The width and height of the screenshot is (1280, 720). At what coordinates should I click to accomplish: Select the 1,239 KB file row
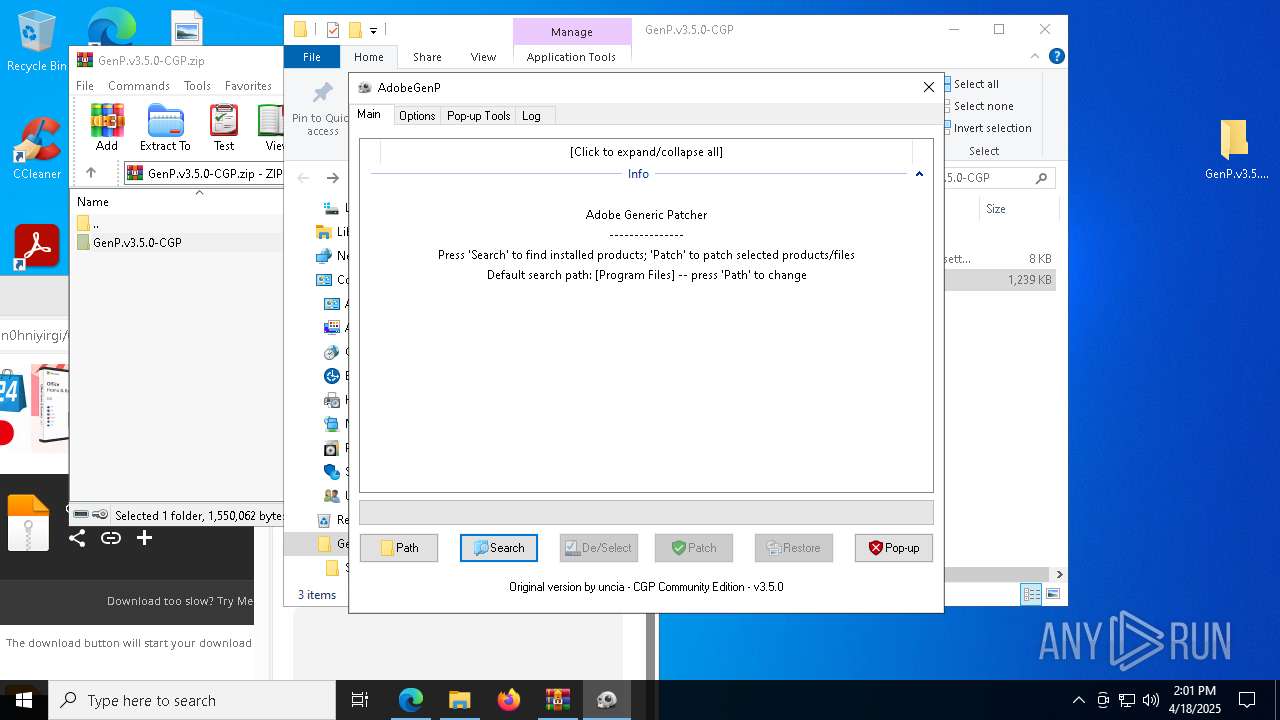point(1001,280)
